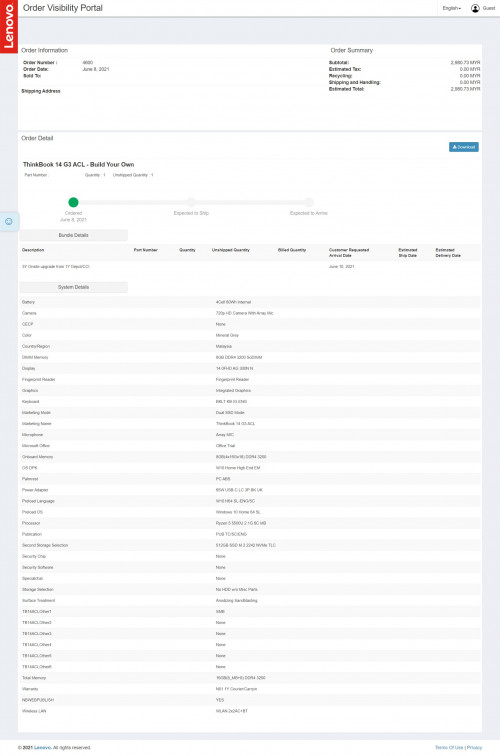Viewport: 500px width, 756px height.
Task: Open the English language dropdown
Action: tap(452, 8)
